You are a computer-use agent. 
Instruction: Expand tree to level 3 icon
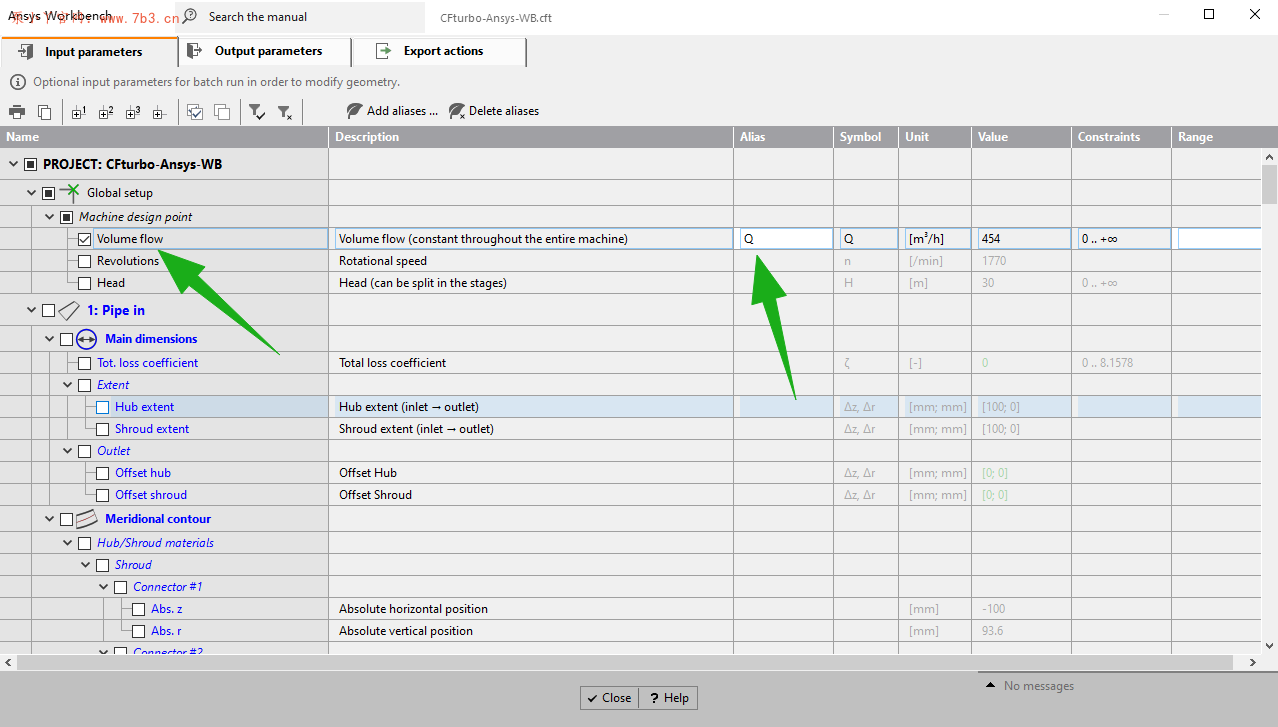tap(133, 112)
